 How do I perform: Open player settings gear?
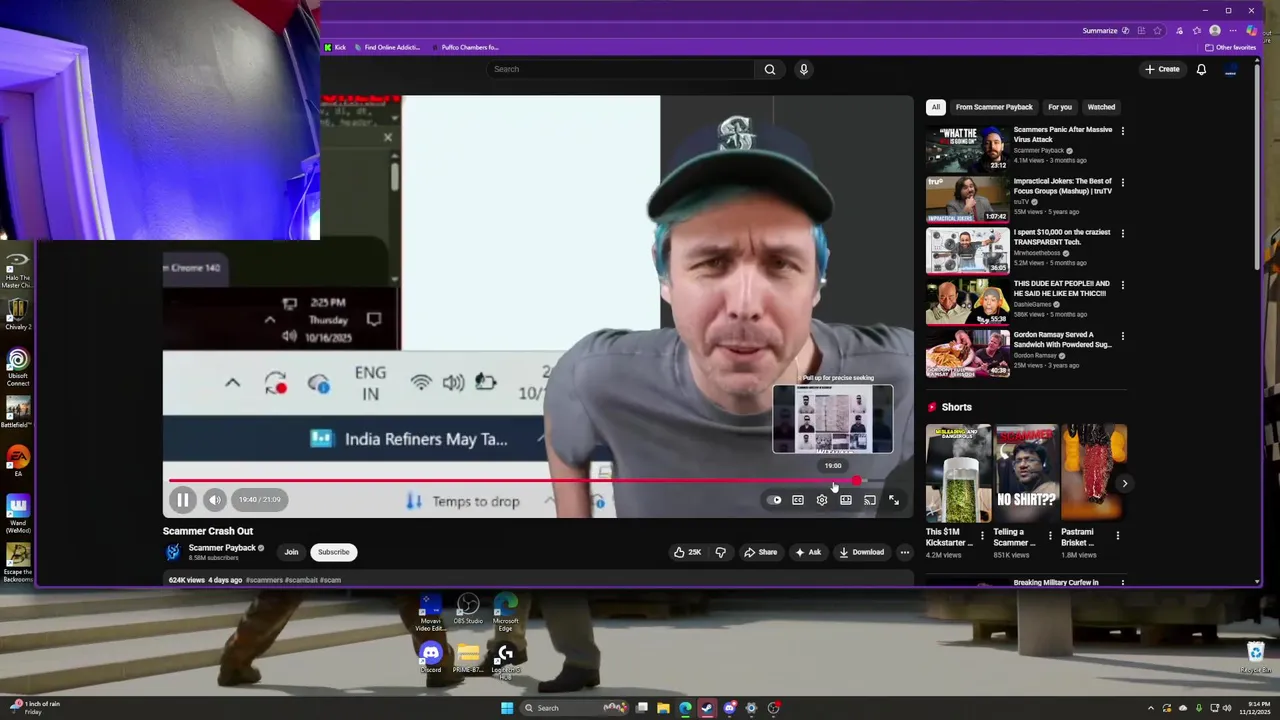point(822,500)
